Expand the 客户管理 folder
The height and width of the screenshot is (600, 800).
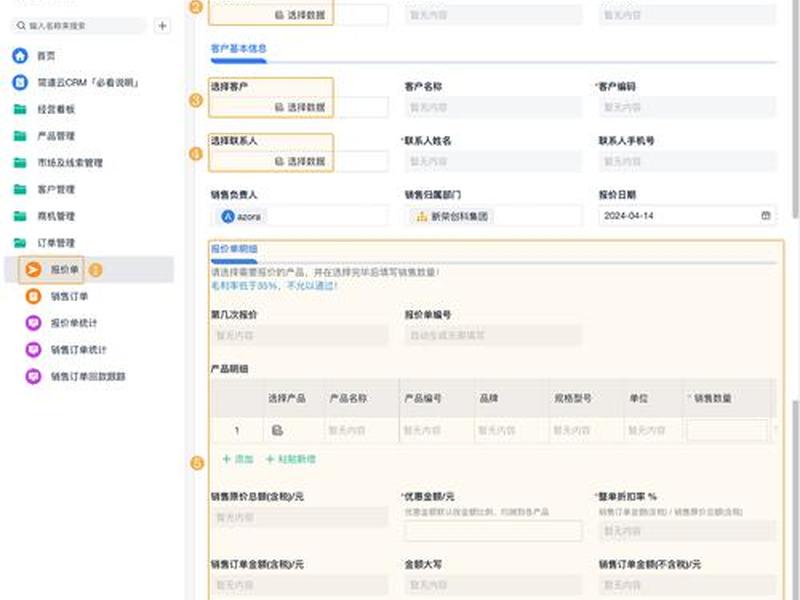tap(20, 189)
